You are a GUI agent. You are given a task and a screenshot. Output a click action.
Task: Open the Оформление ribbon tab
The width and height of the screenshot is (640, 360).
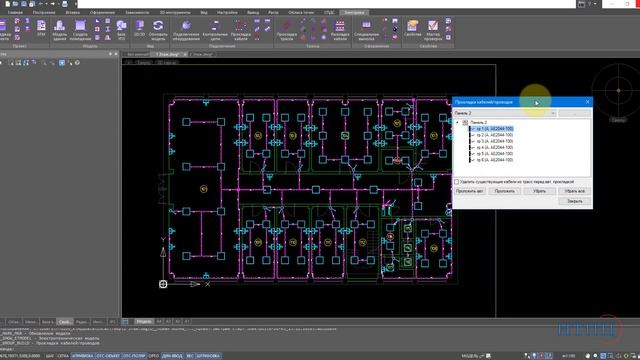(x=102, y=13)
